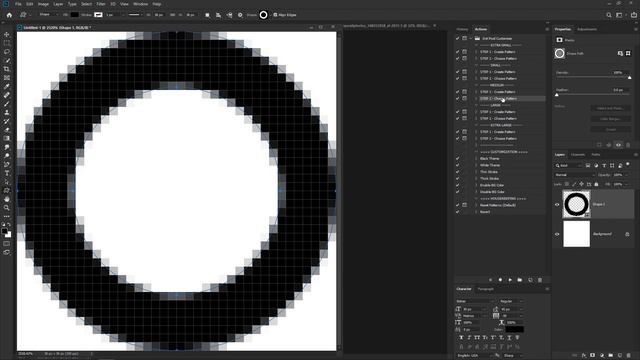This screenshot has height=360, width=640.
Task: Click the Fill color swatch
Action: click(x=74, y=15)
